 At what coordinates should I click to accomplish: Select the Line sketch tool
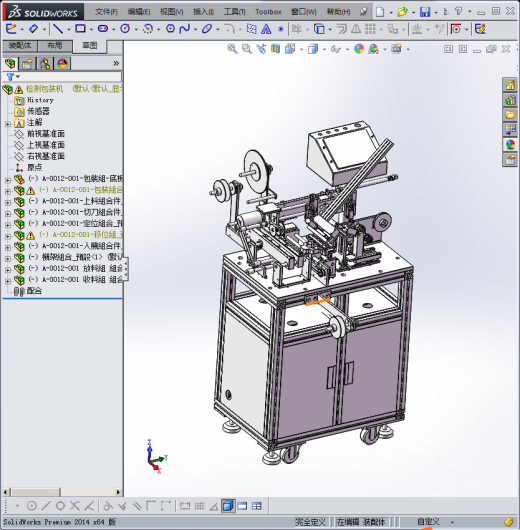coord(58,29)
